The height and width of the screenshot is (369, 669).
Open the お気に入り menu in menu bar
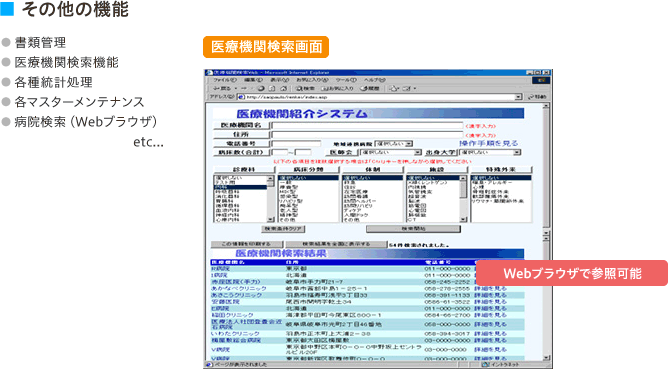[x=312, y=80]
